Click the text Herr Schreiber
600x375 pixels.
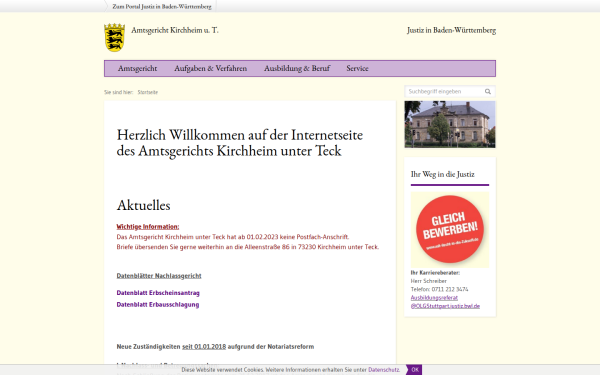[x=429, y=281]
